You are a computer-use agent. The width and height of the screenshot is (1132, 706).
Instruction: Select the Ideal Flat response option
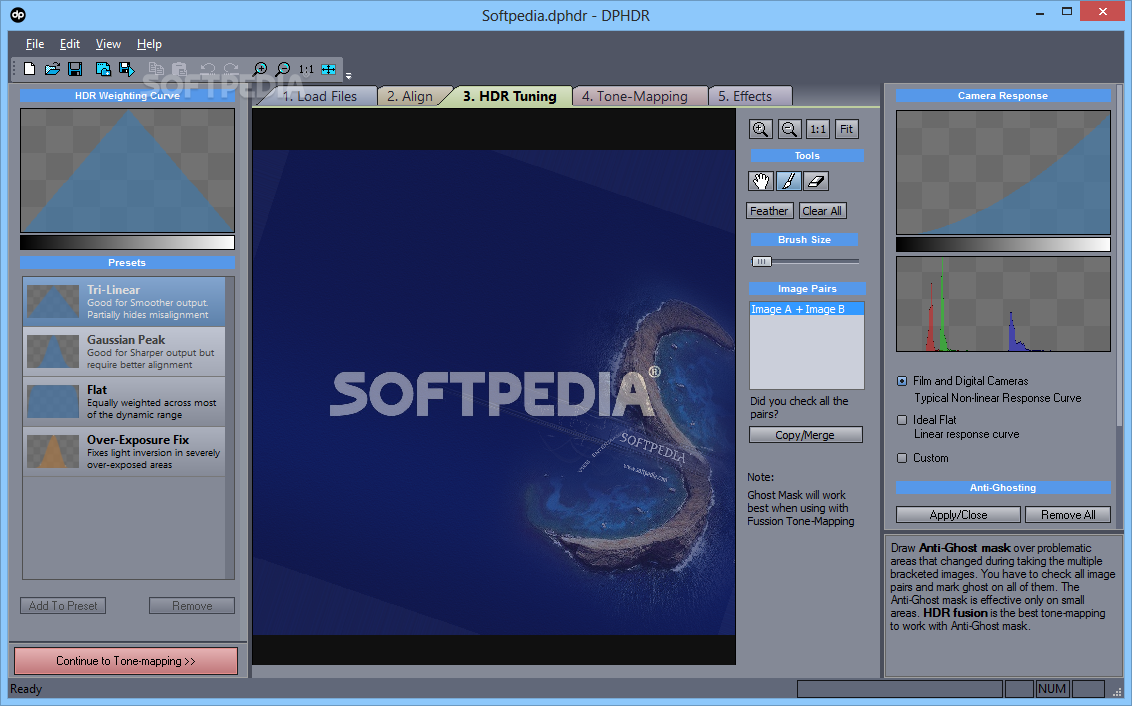[x=902, y=419]
